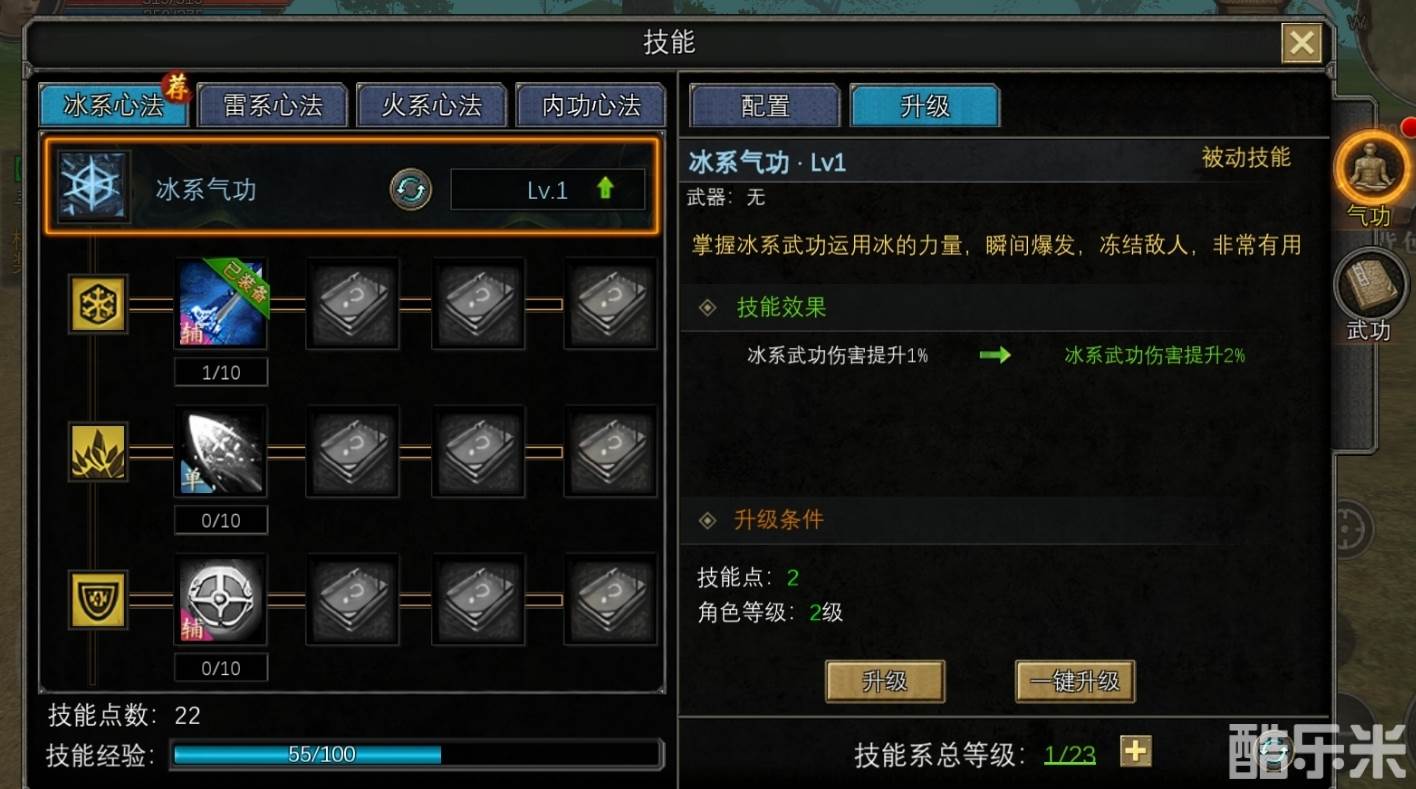The width and height of the screenshot is (1416, 789).
Task: Select the equipped ice sword skill icon
Action: pyautogui.click(x=221, y=304)
